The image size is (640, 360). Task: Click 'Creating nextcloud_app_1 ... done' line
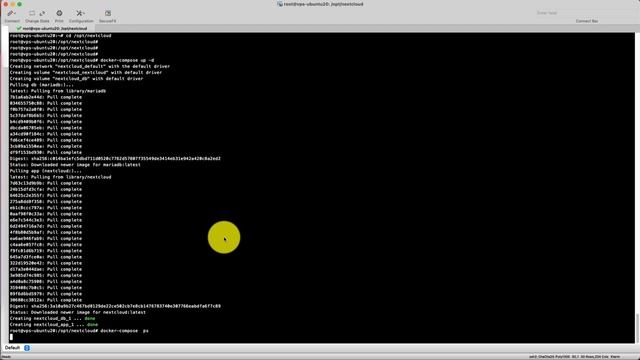54,324
